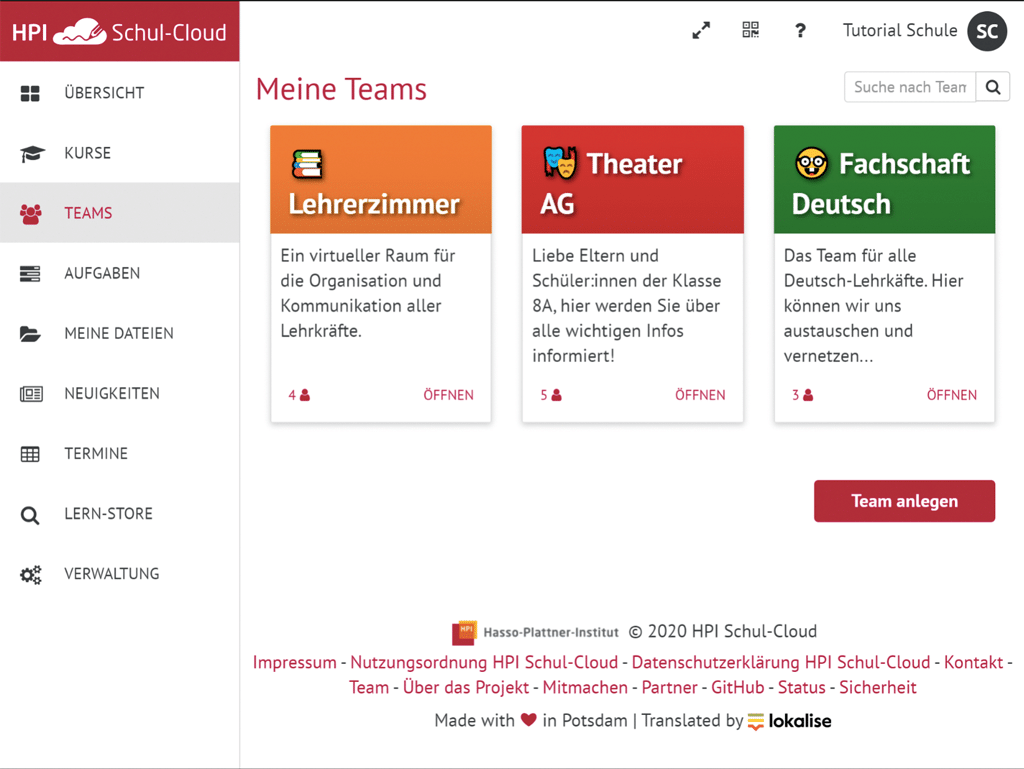Select Tutorial Schule in the top bar
The image size is (1024, 769).
point(899,30)
